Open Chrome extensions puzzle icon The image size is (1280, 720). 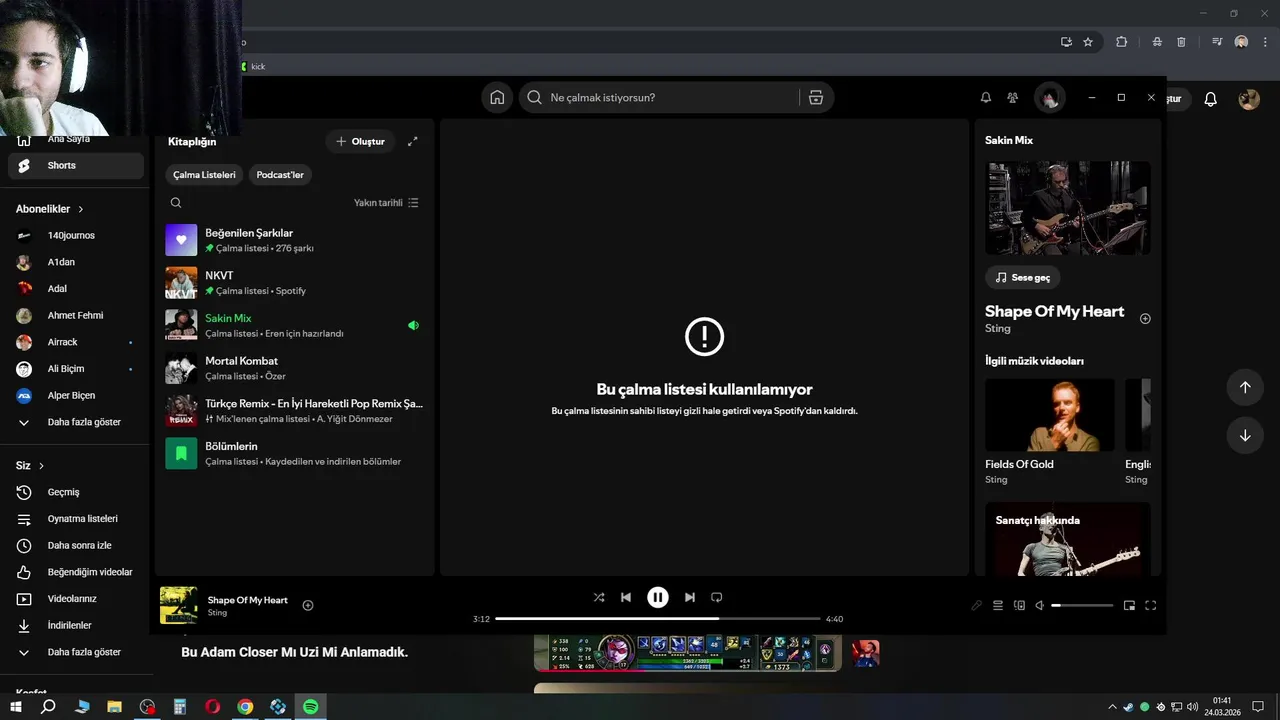click(1121, 42)
